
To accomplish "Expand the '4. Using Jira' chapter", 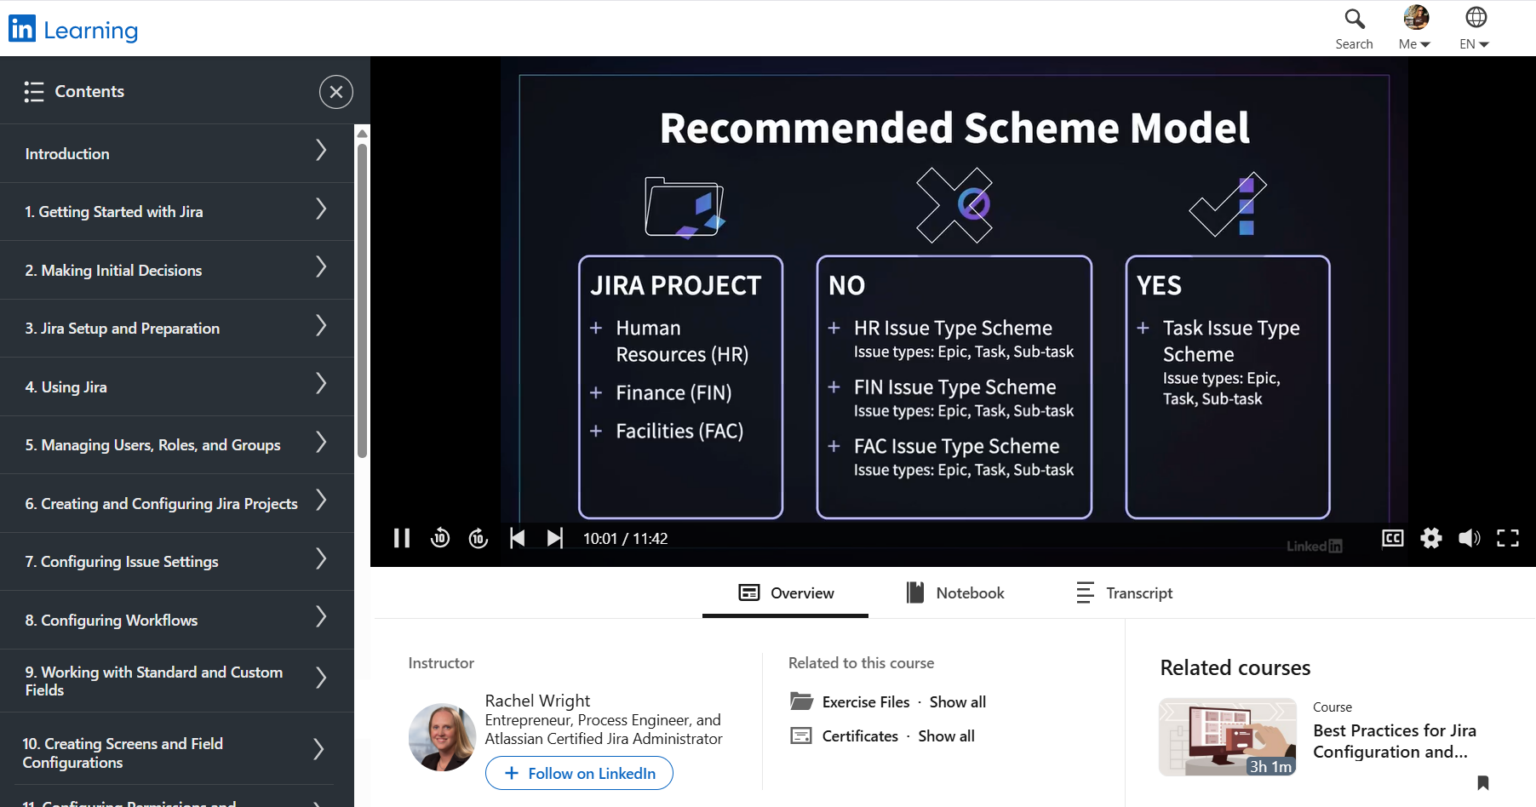I will (177, 386).
